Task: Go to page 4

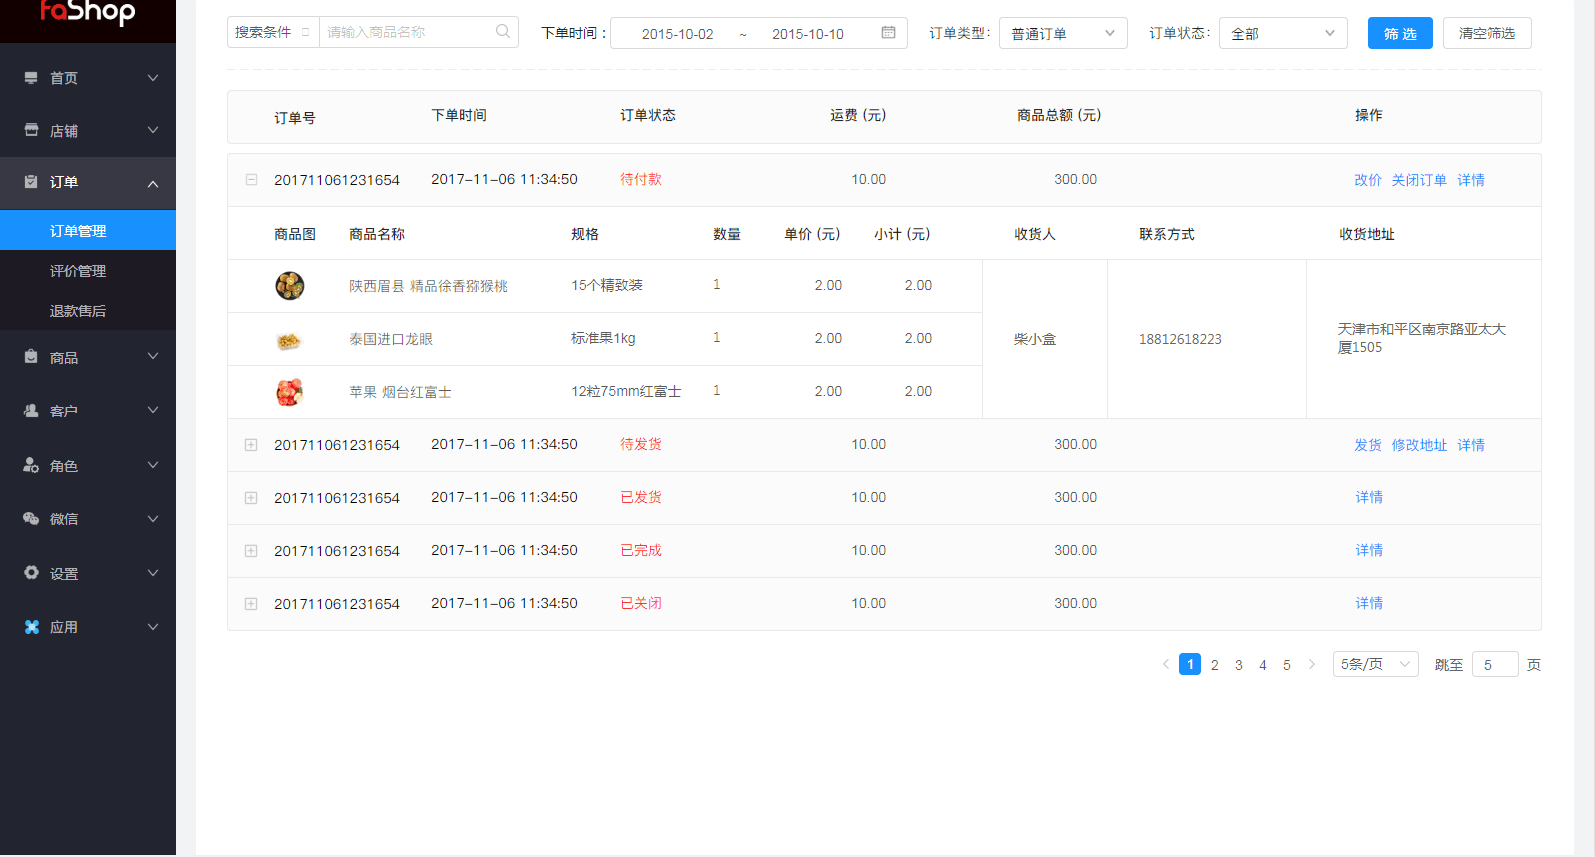Action: [x=1263, y=665]
